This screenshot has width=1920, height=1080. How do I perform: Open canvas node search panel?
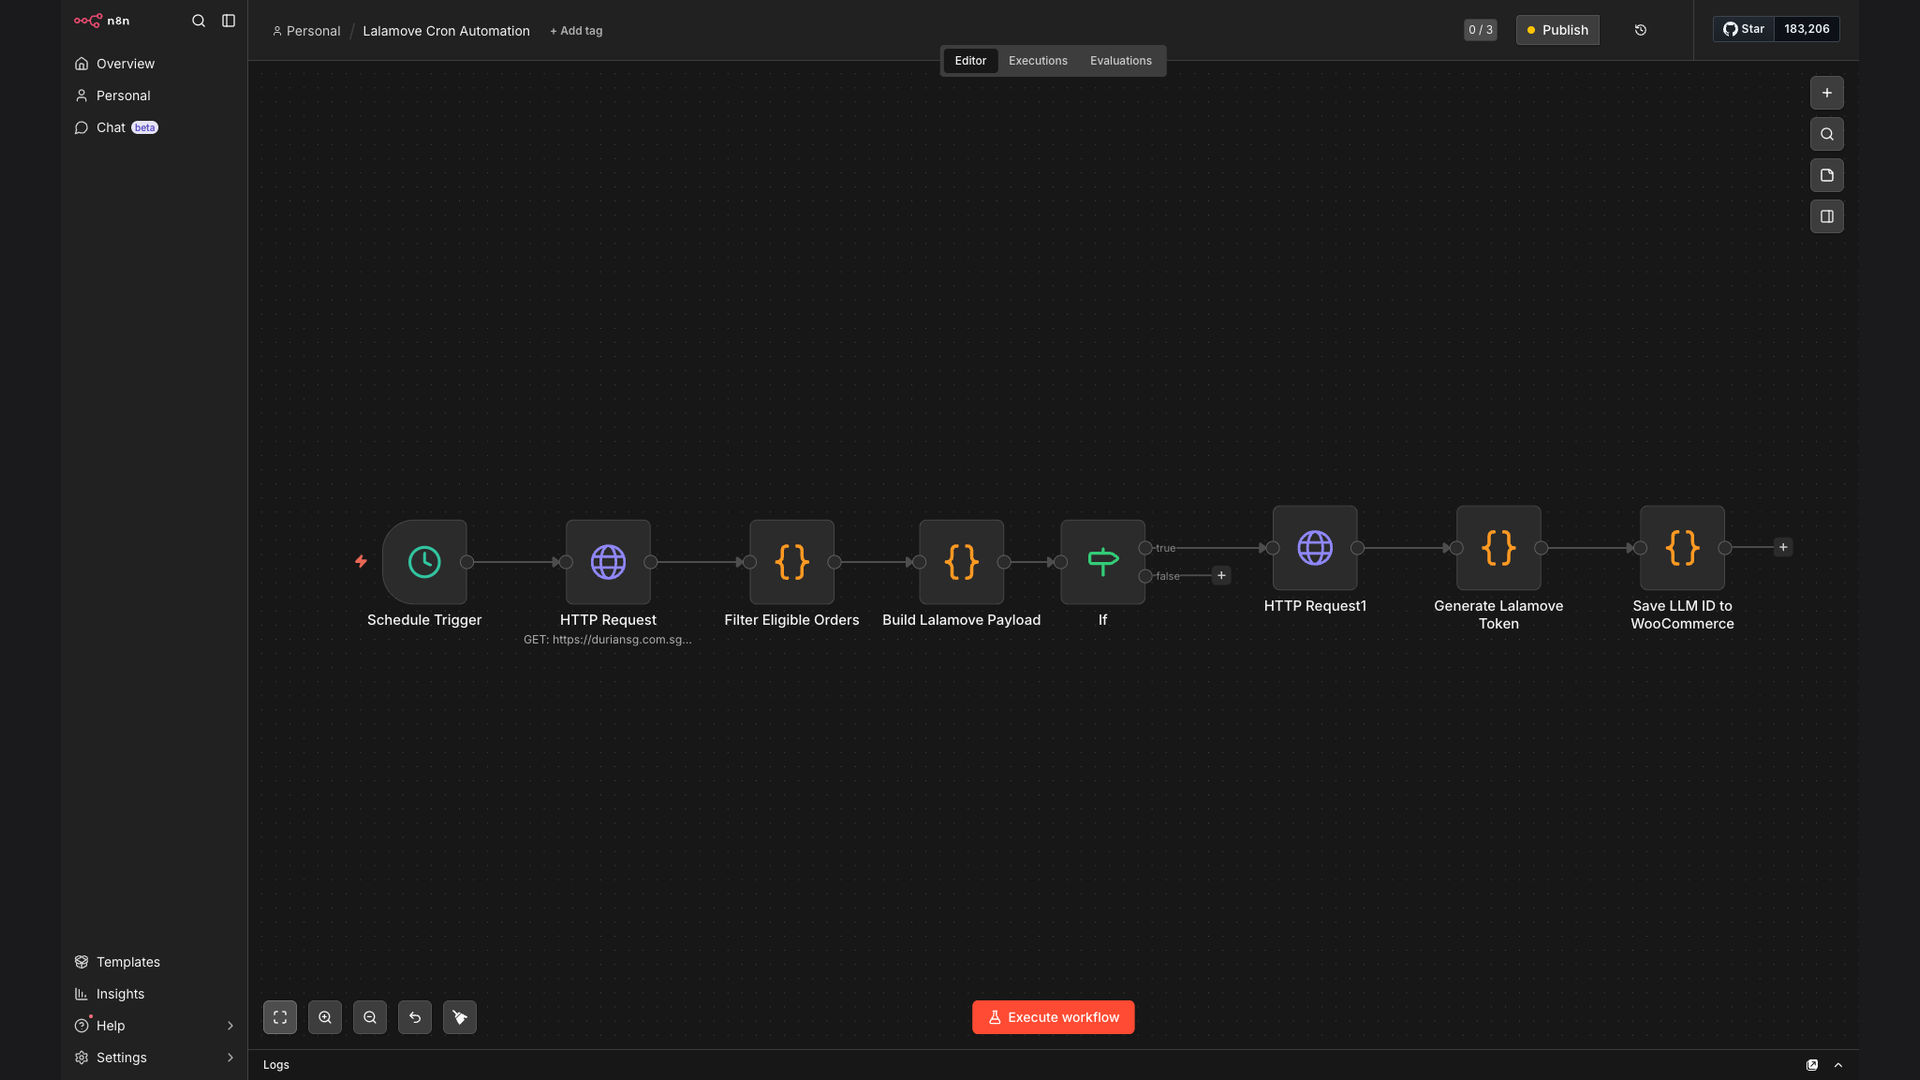[1826, 134]
